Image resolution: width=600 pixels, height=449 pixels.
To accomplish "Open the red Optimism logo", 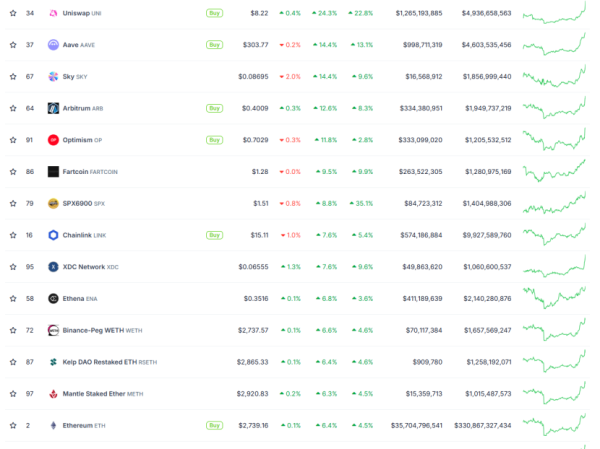I will (x=53, y=140).
